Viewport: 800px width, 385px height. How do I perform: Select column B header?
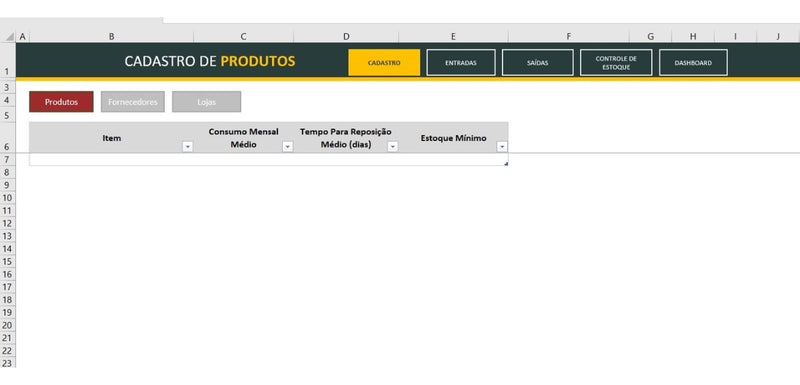pyautogui.click(x=111, y=37)
